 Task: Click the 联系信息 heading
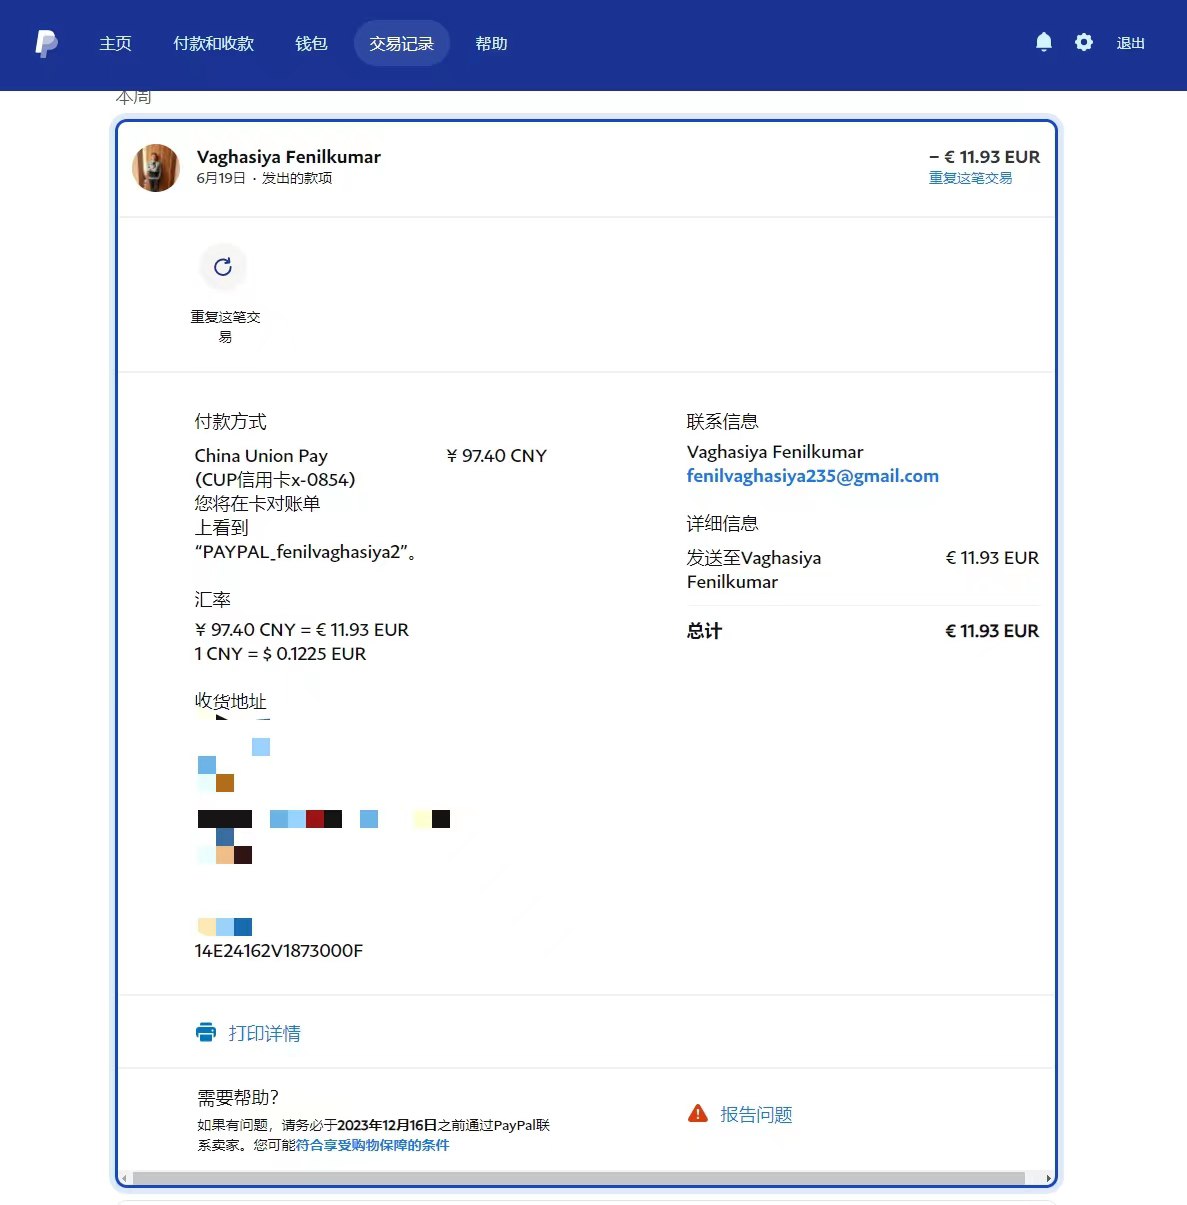[722, 422]
